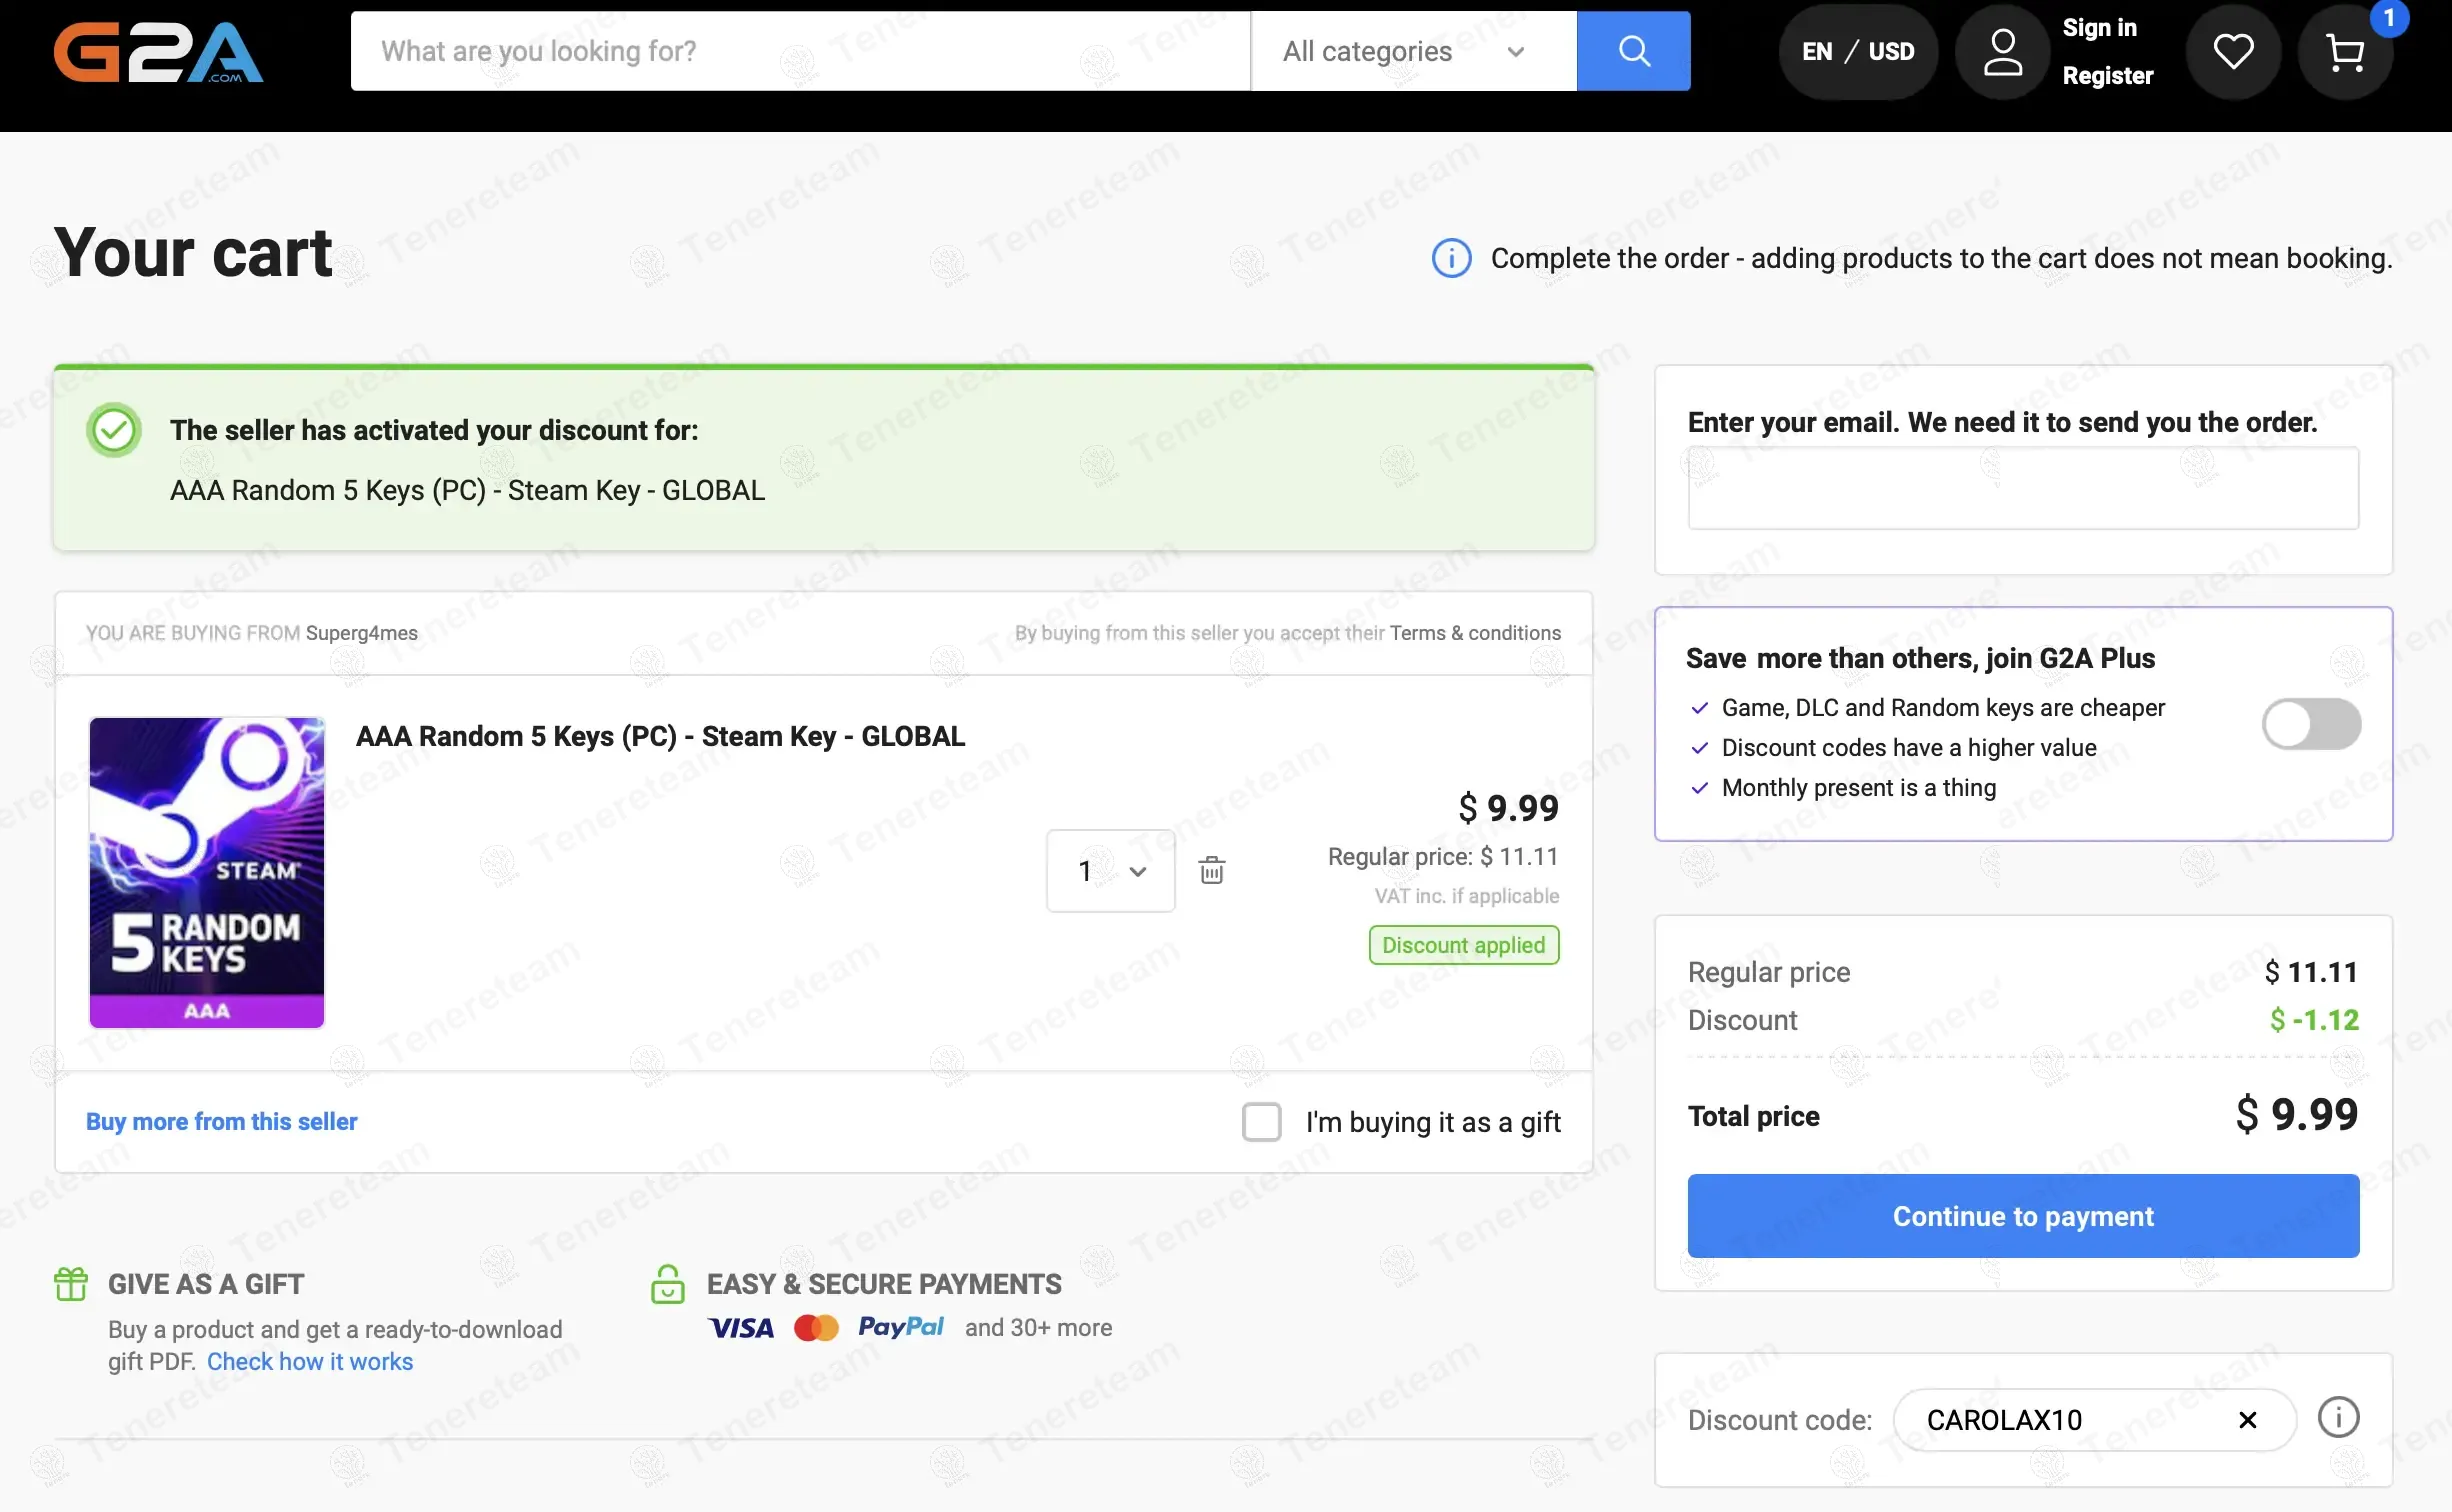Click info icon next to discount code

(2337, 1418)
